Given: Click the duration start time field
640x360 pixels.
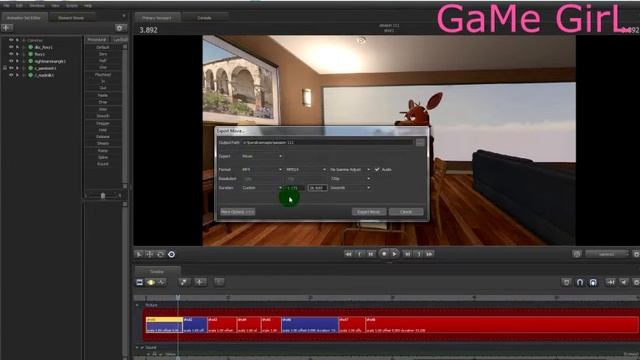Looking at the screenshot, I should (295, 188).
